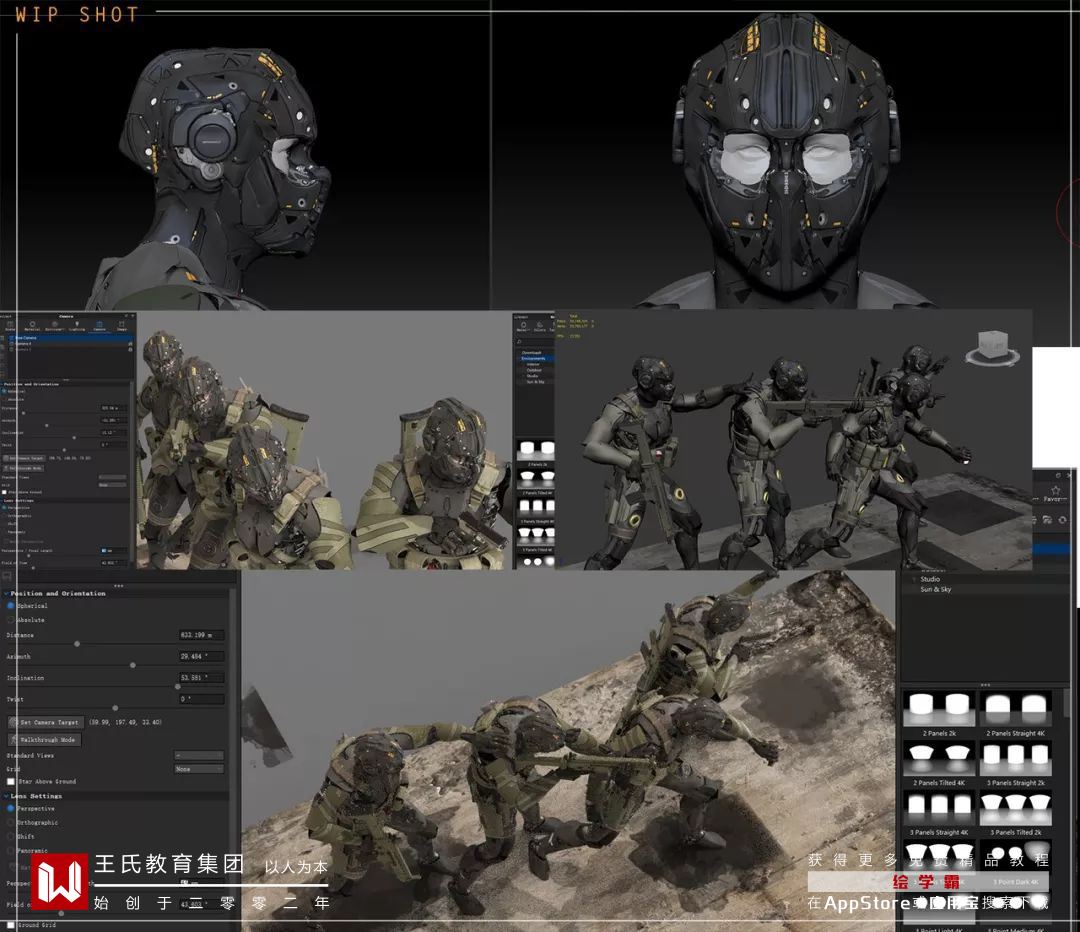1080x932 pixels.
Task: Open the Image project tab
Action: click(121, 325)
